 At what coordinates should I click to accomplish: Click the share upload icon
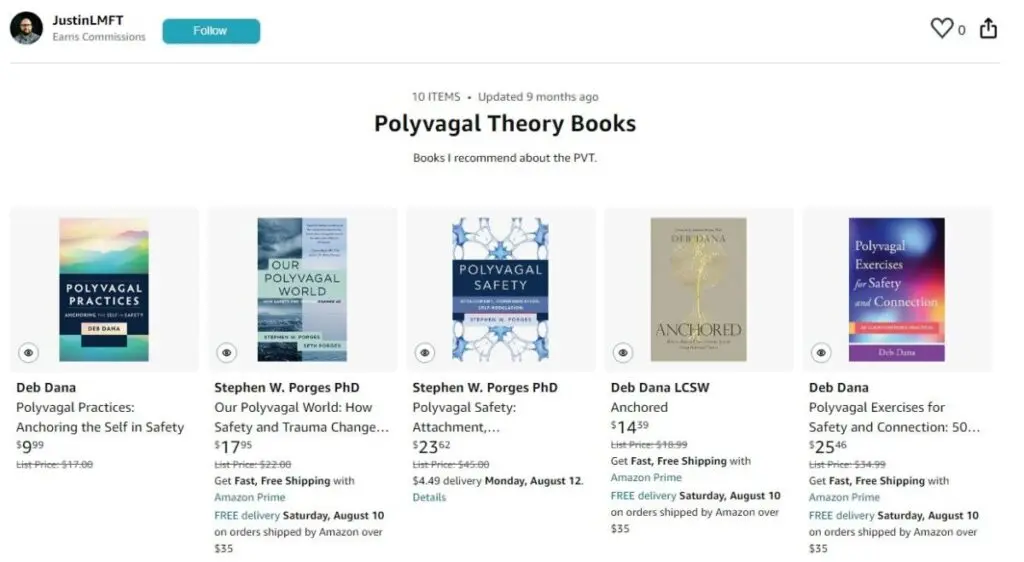pyautogui.click(x=988, y=28)
